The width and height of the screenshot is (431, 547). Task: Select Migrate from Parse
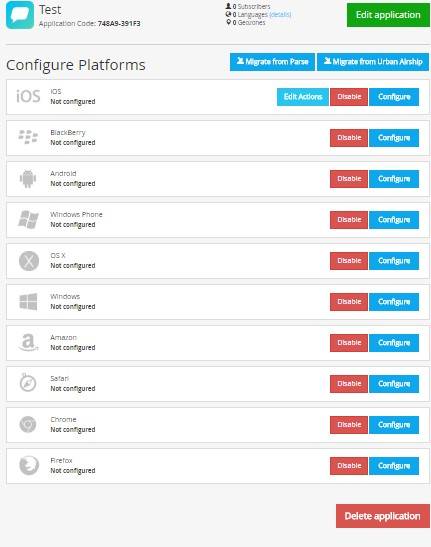(272, 62)
